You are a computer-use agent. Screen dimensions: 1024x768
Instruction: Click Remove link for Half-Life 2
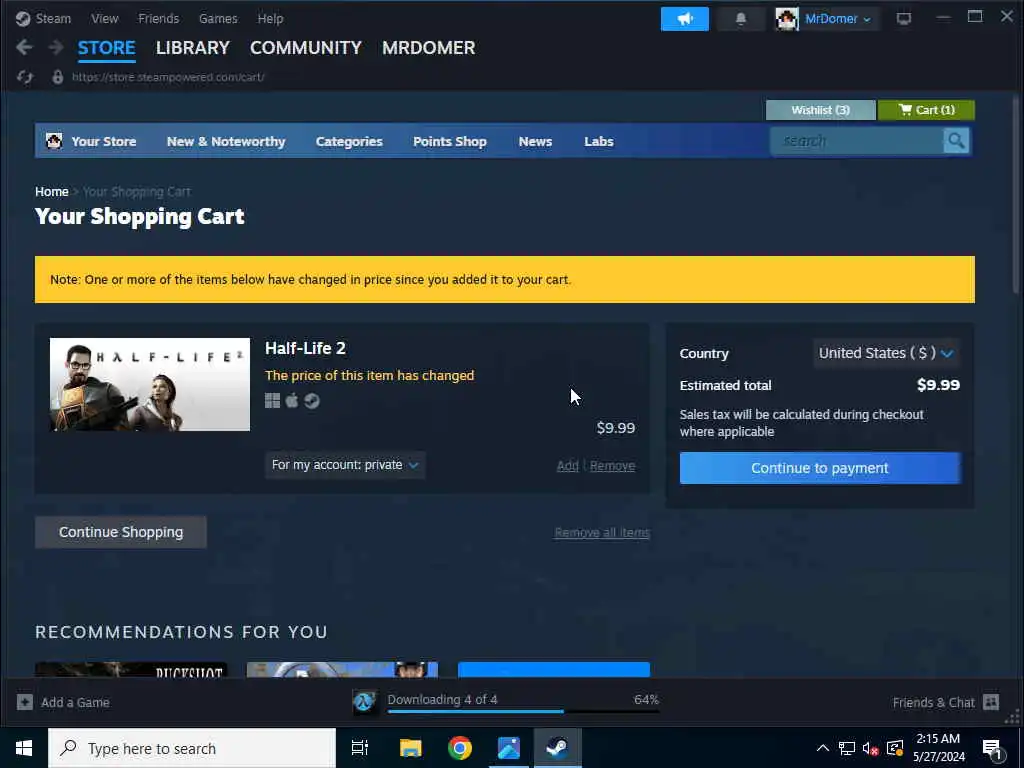(x=613, y=466)
